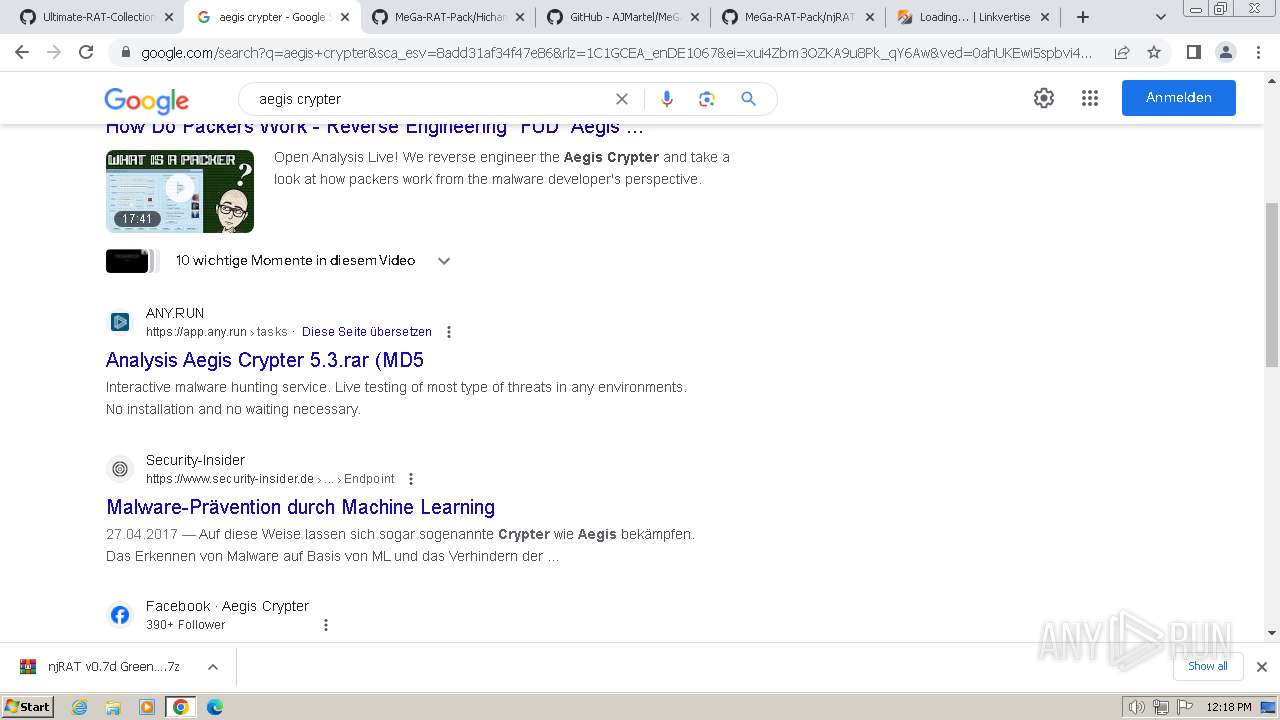The width and height of the screenshot is (1280, 720).
Task: Click Diese Seite übersetzen link
Action: pyautogui.click(x=367, y=332)
